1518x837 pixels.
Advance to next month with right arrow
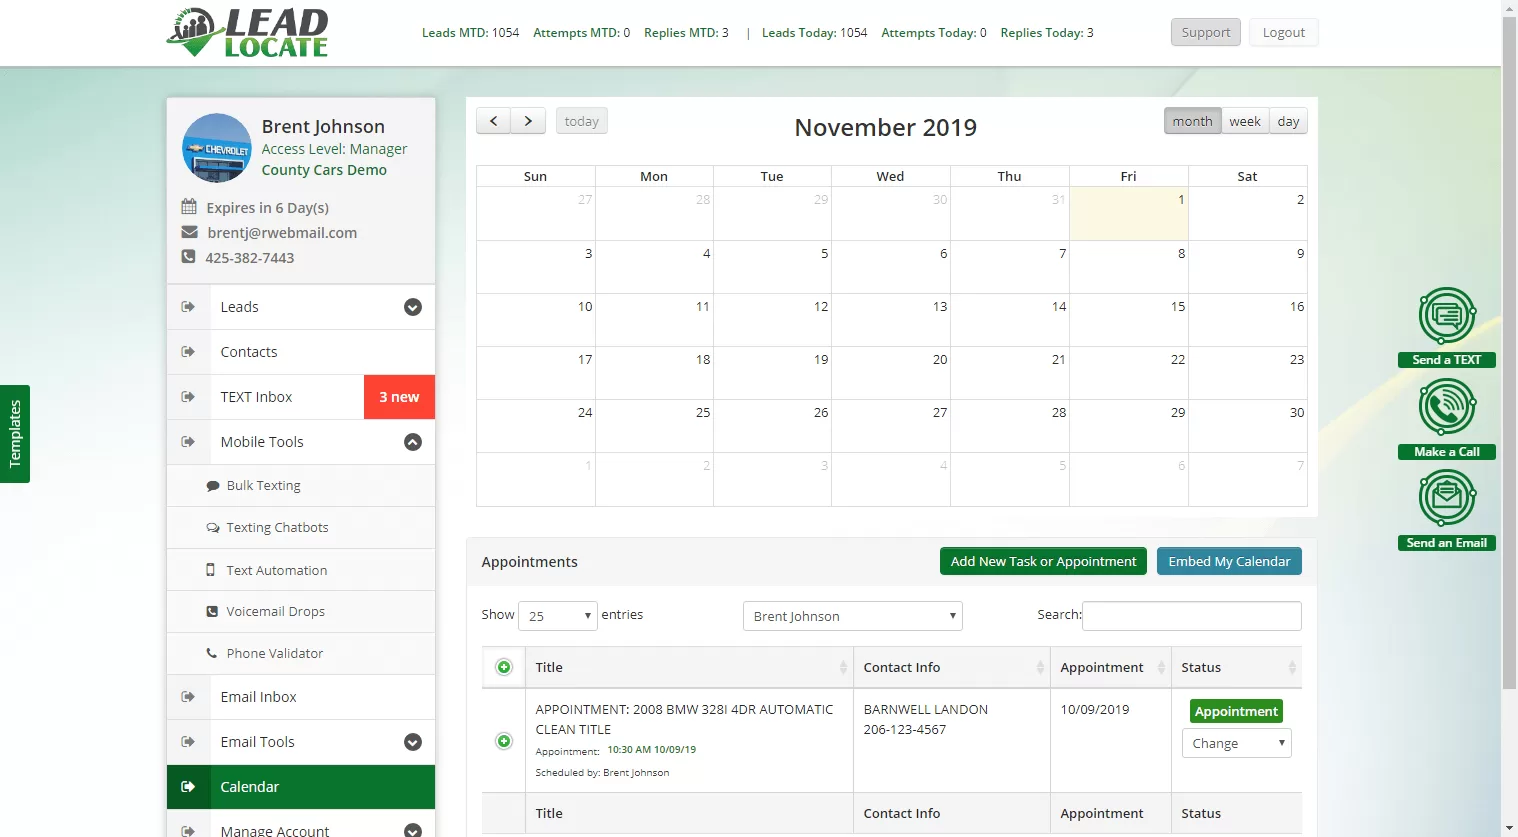pyautogui.click(x=528, y=121)
